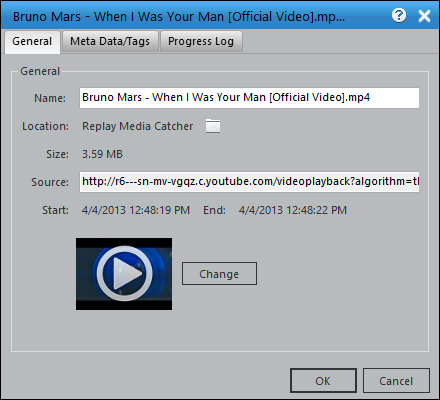Screen dimensions: 440x400
Task: Switch to the Meta Data/Tags tab
Action: tap(110, 41)
